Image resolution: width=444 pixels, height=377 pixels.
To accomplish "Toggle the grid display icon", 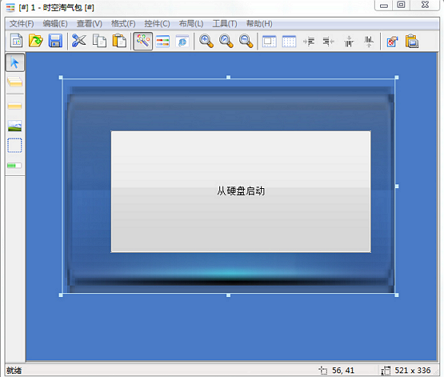I will [289, 41].
